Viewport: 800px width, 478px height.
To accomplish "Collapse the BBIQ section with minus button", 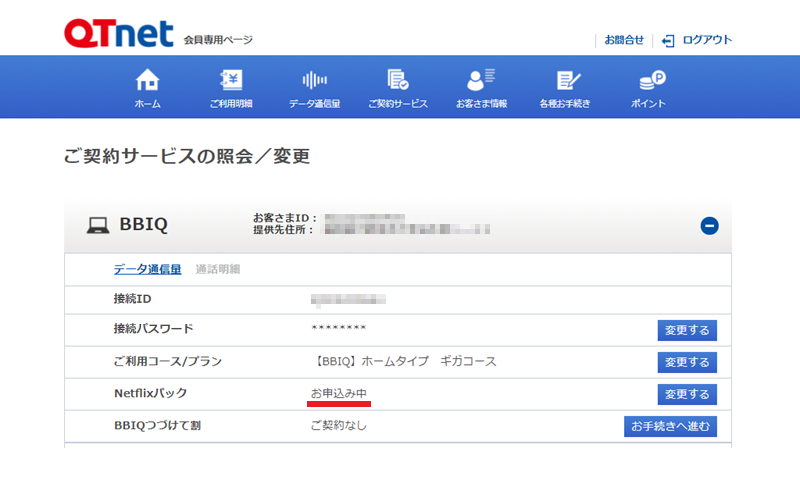I will pos(709,225).
